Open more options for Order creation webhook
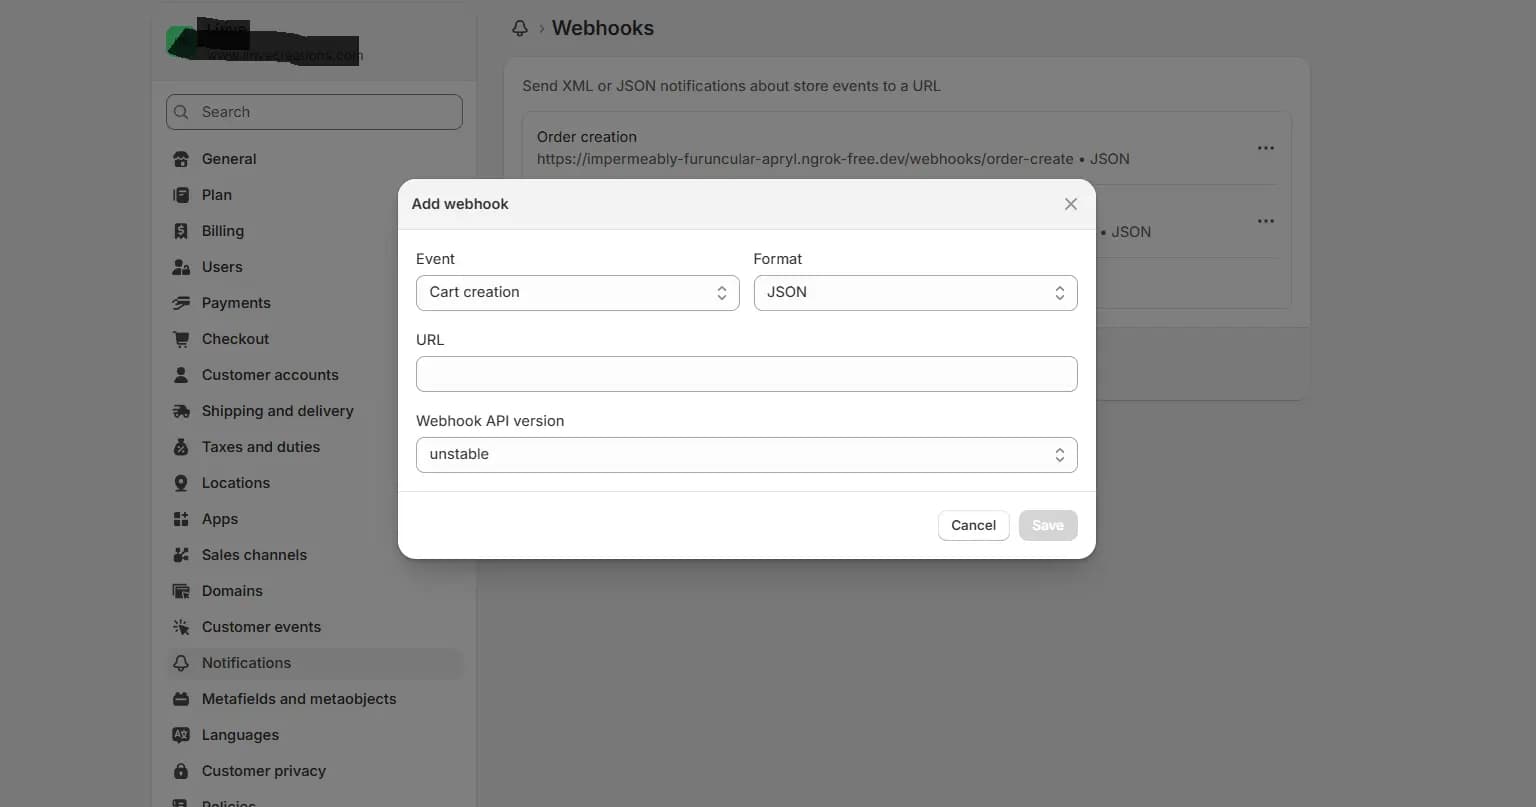The height and width of the screenshot is (807, 1536). point(1265,148)
